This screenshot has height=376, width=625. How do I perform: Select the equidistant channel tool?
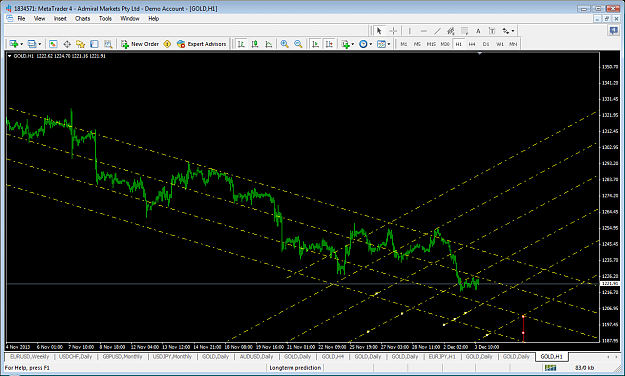click(x=451, y=31)
